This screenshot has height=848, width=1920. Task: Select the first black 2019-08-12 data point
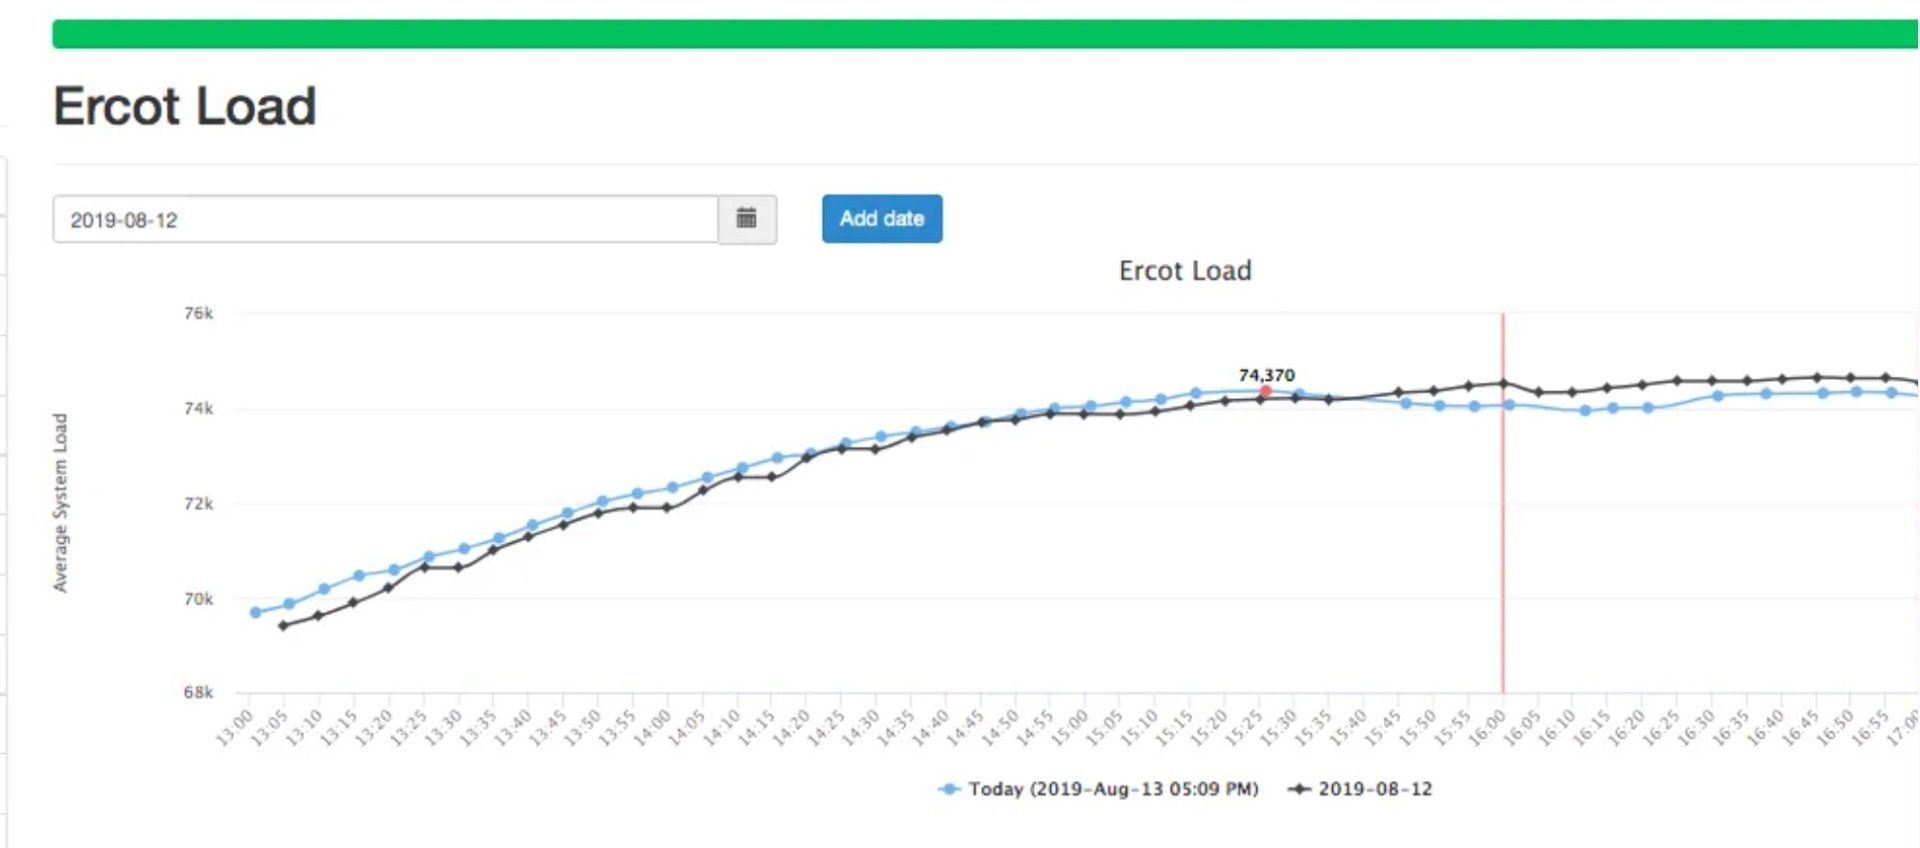pyautogui.click(x=284, y=626)
